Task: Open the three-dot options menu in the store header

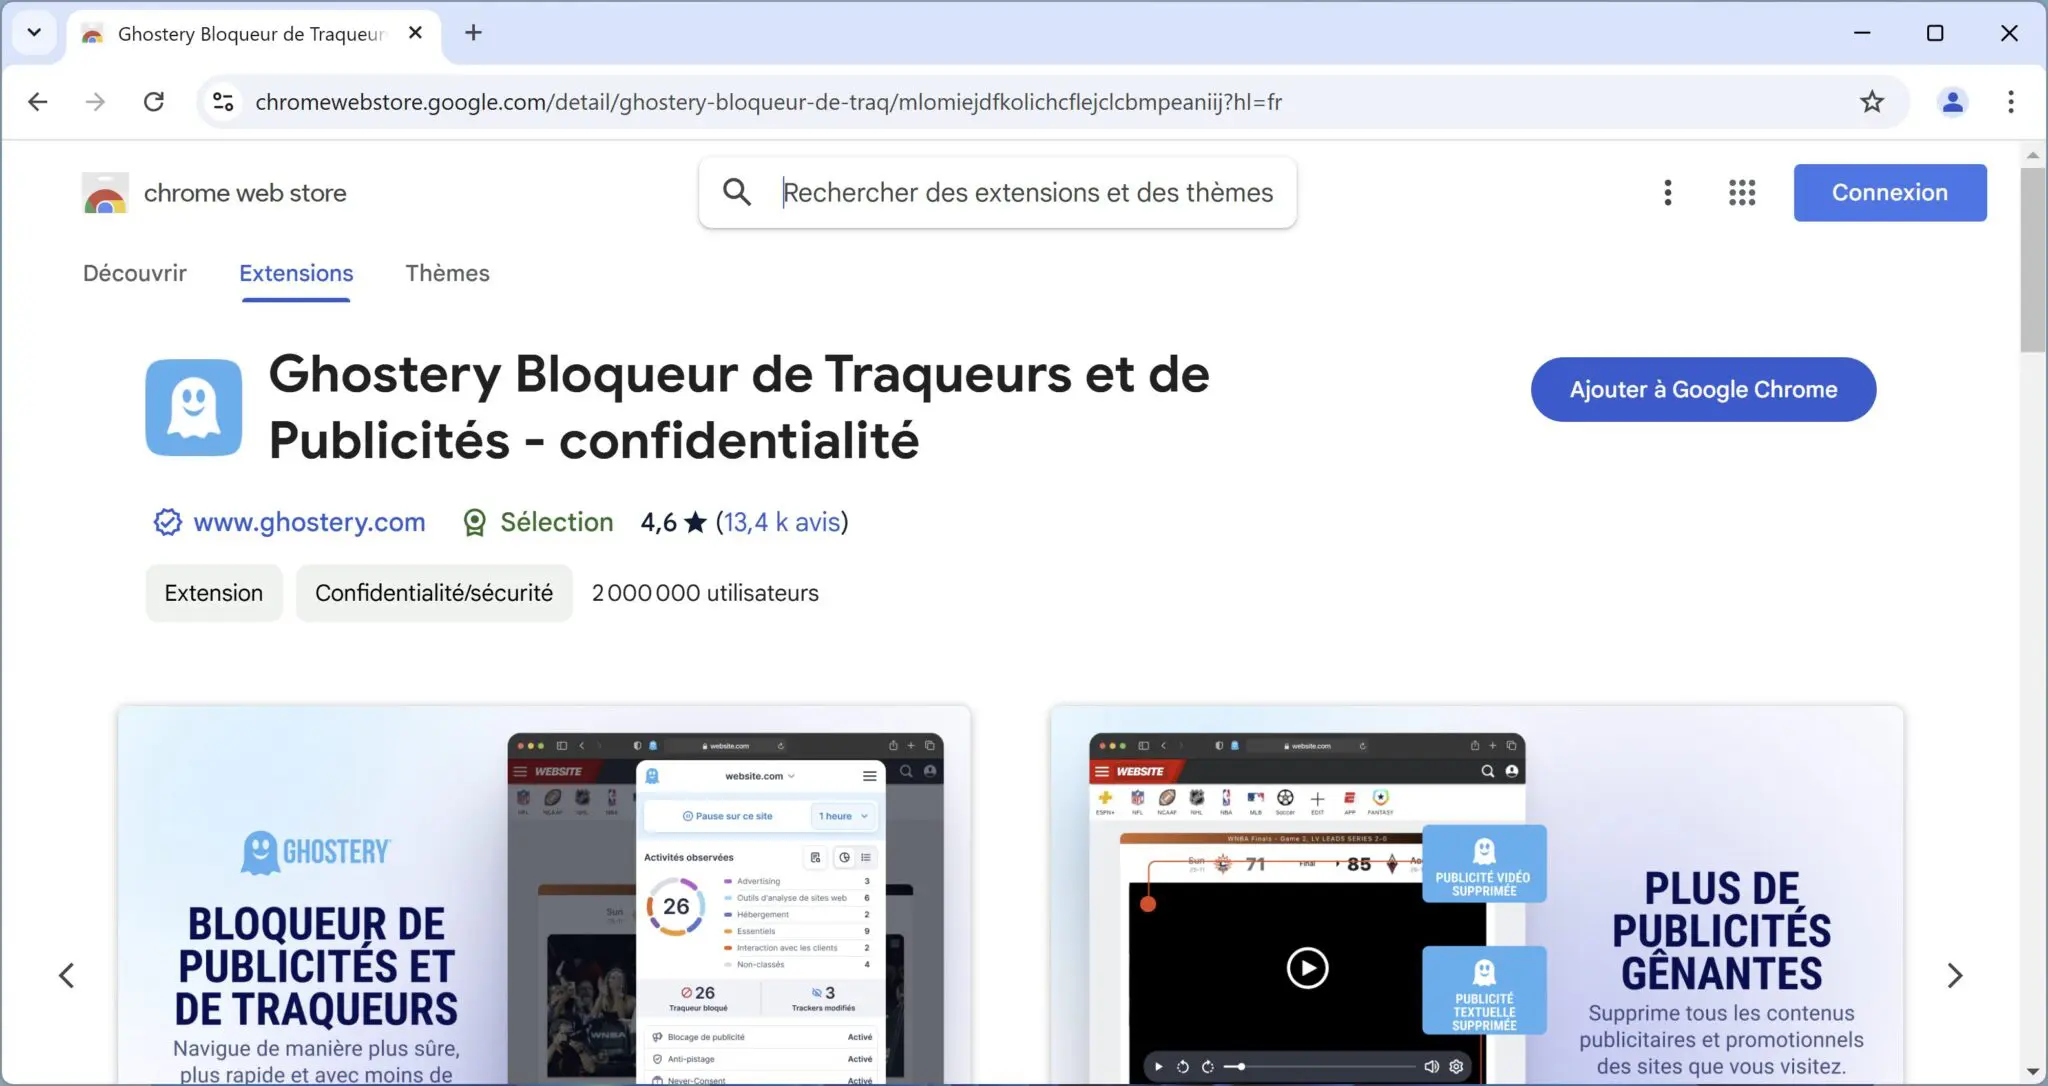Action: pos(1667,192)
